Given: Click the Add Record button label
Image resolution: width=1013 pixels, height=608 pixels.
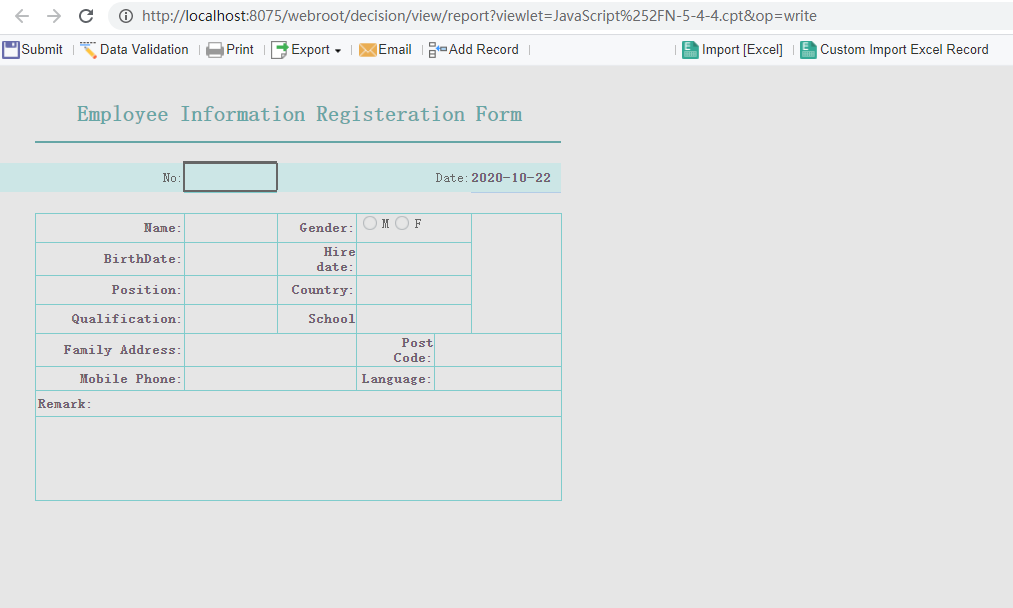Looking at the screenshot, I should (484, 50).
